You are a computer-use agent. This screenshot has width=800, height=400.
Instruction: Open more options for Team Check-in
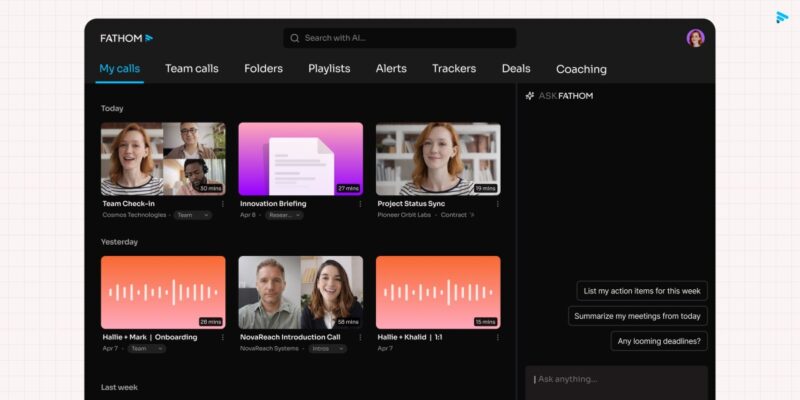click(222, 204)
